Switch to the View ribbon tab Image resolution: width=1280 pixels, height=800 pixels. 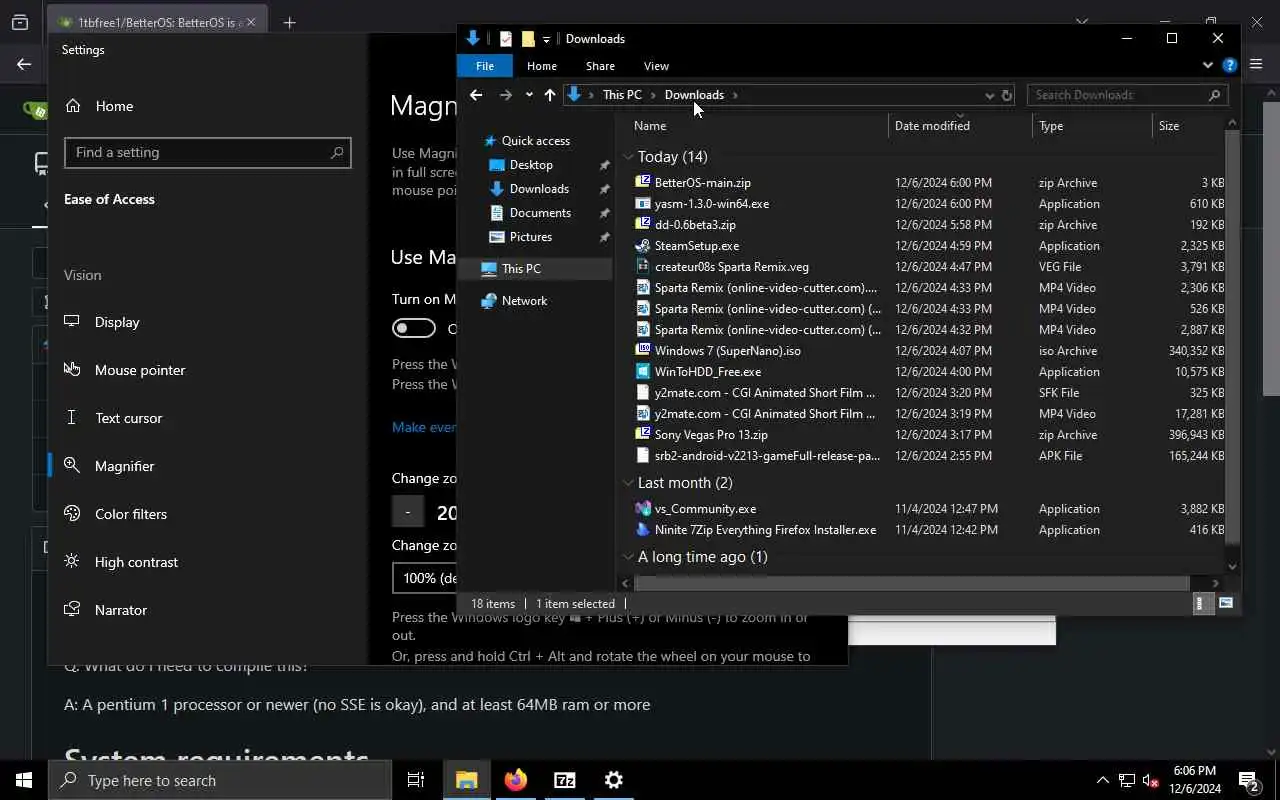[656, 66]
